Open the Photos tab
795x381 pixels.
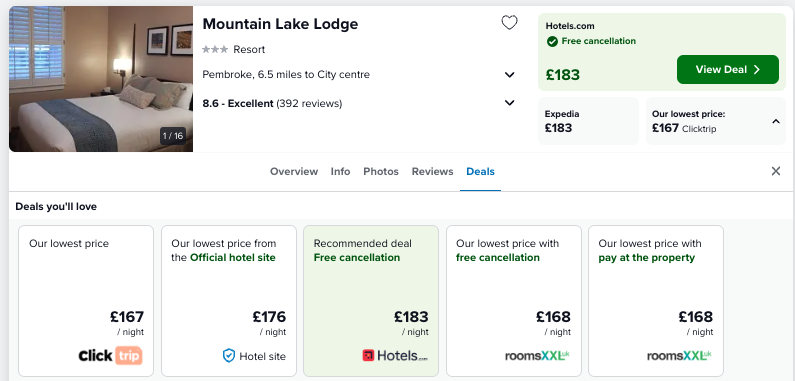click(381, 171)
